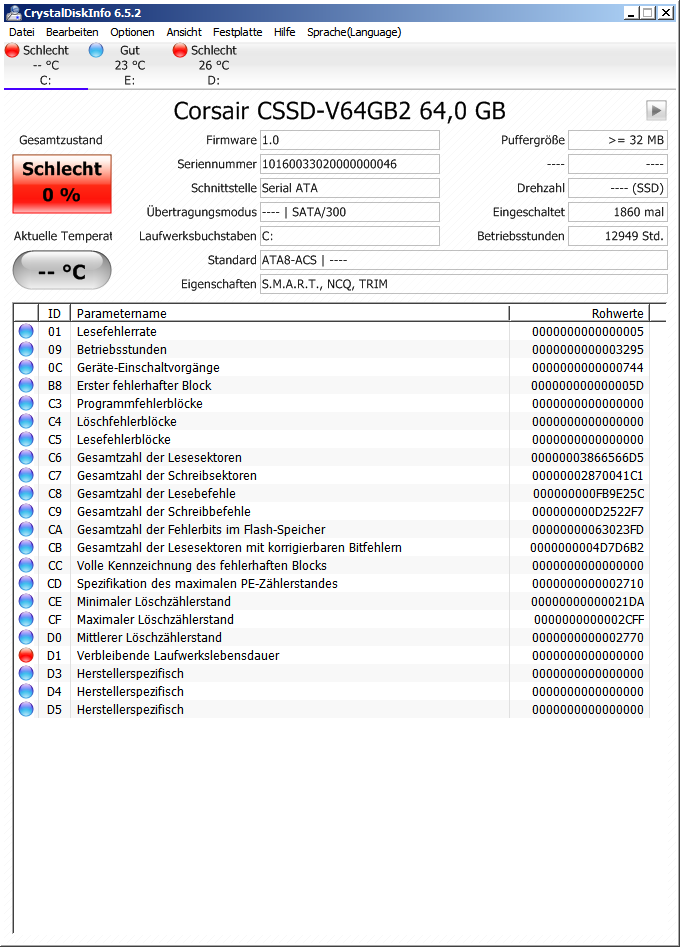680x947 pixels.
Task: Click the red status icon of drive C:
Action: tap(12, 50)
